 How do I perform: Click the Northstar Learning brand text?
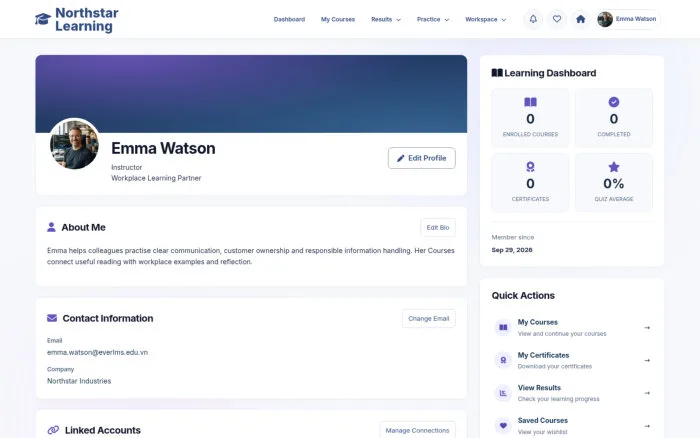pyautogui.click(x=87, y=19)
